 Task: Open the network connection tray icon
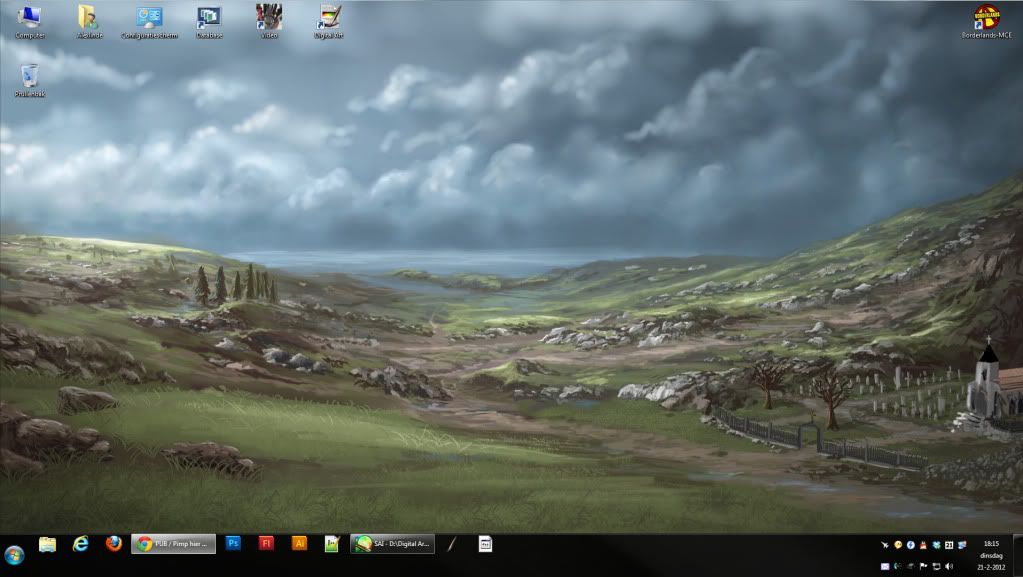pyautogui.click(x=936, y=566)
